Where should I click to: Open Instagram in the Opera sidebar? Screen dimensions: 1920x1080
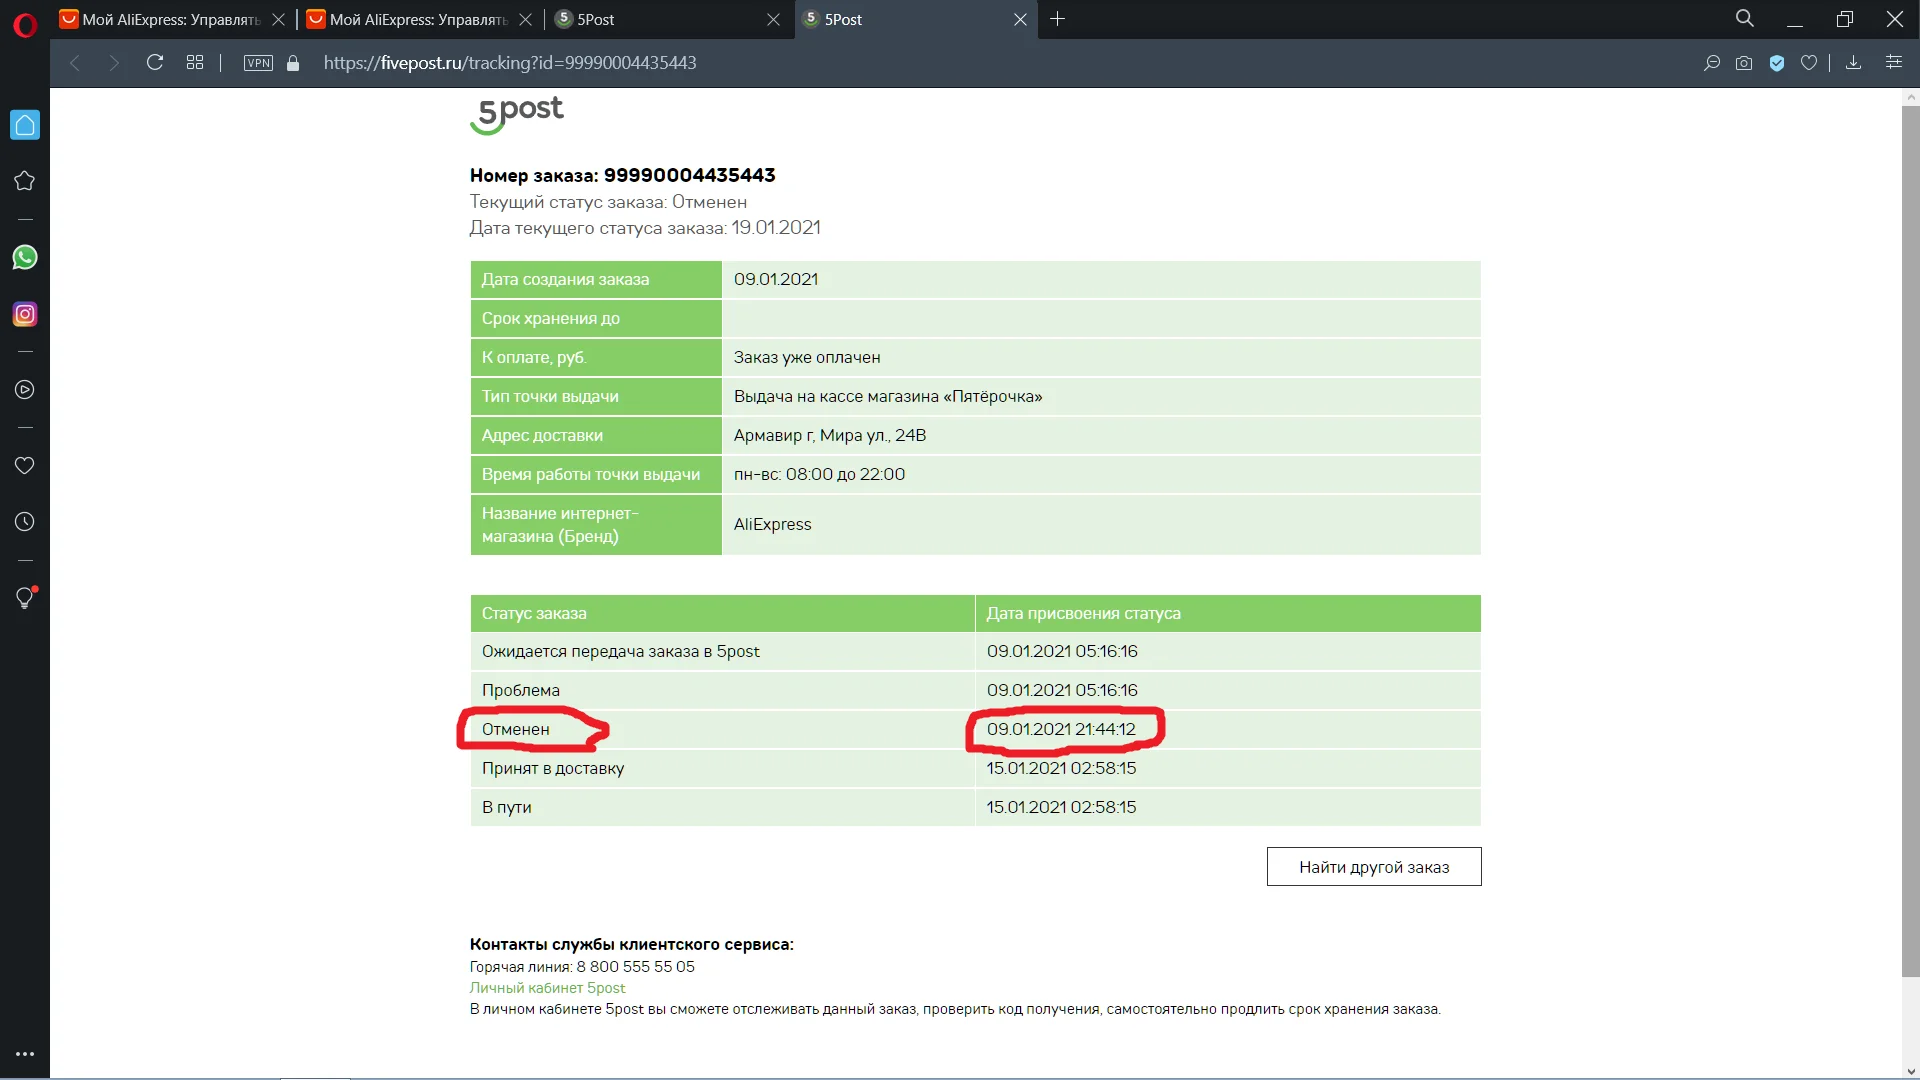[x=25, y=314]
